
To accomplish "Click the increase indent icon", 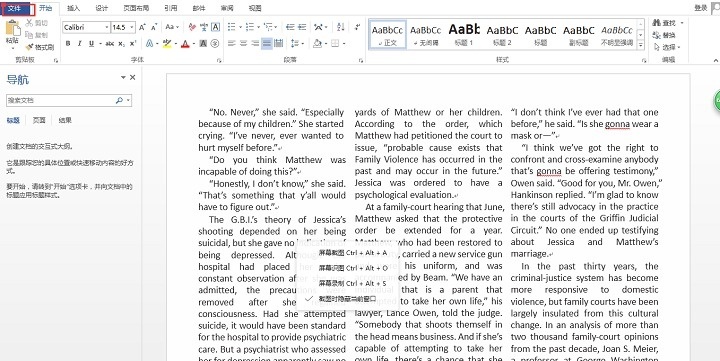I will (x=302, y=27).
